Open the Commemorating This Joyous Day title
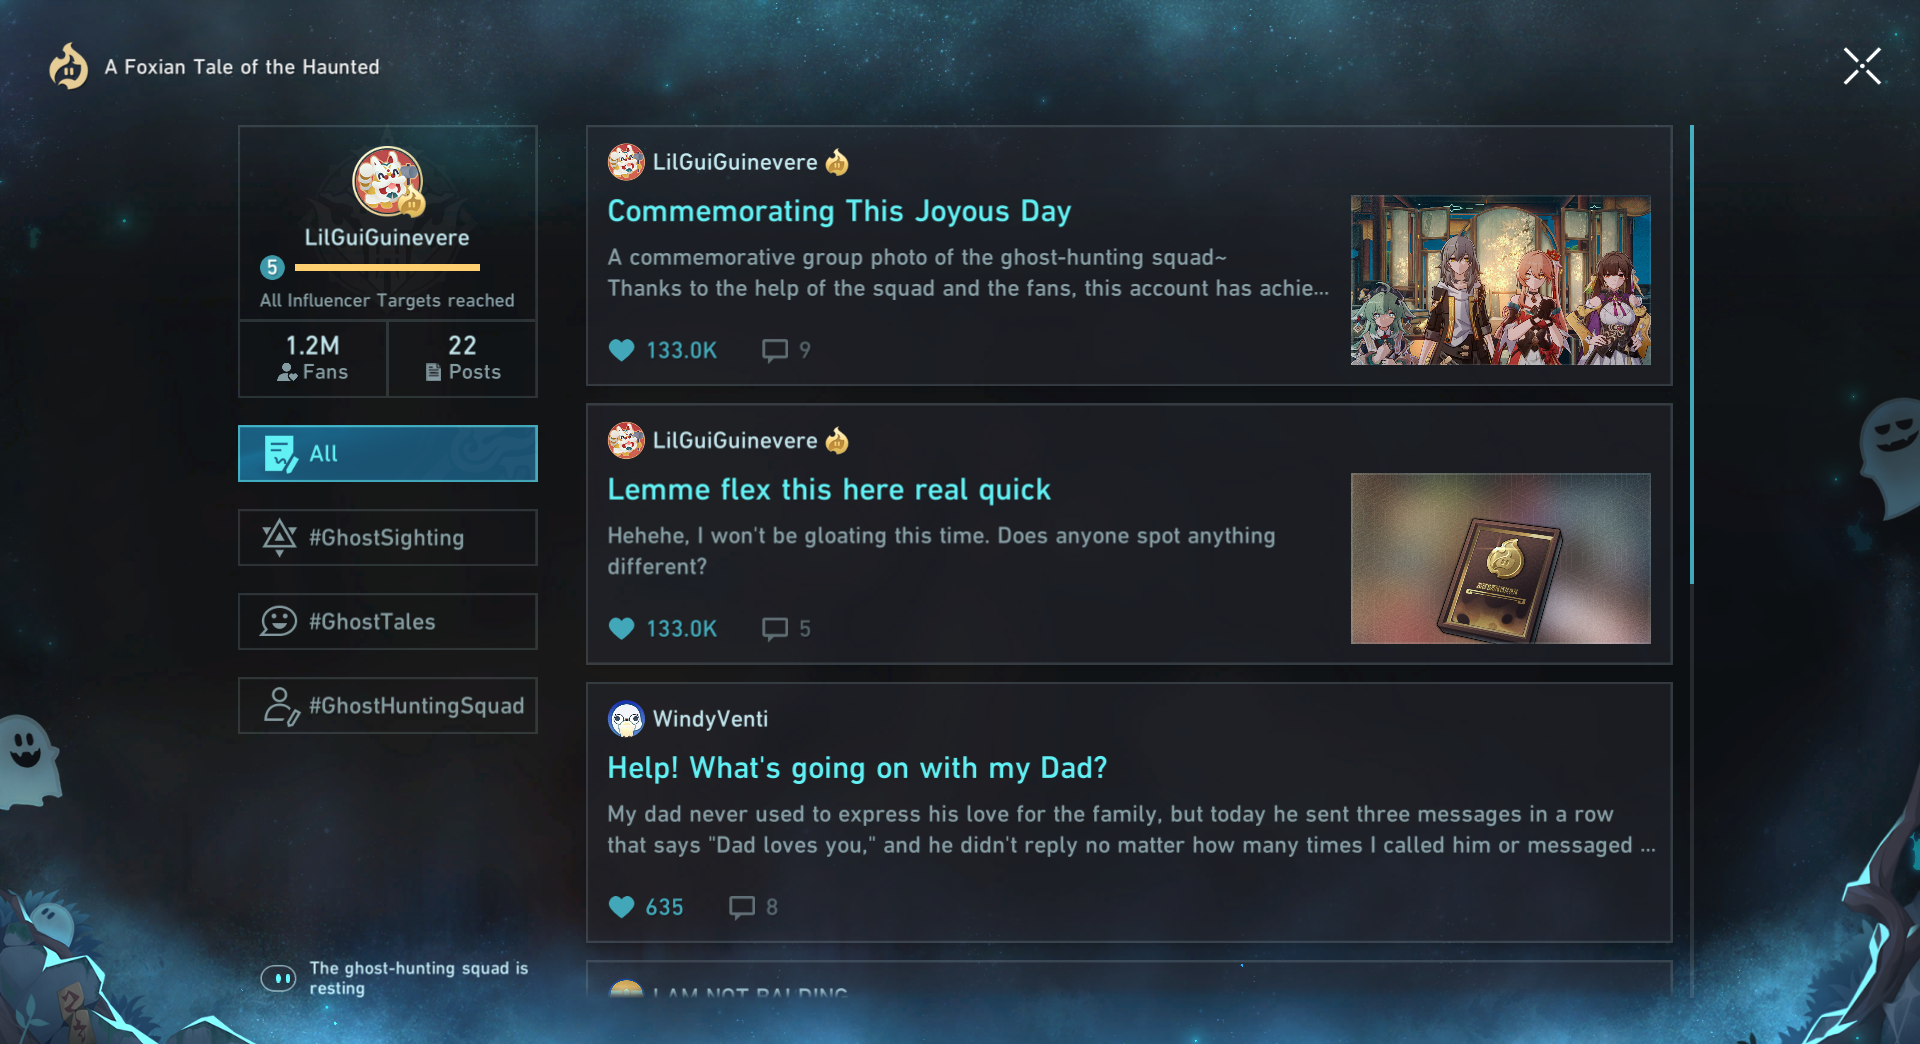This screenshot has height=1044, width=1920. tap(838, 211)
